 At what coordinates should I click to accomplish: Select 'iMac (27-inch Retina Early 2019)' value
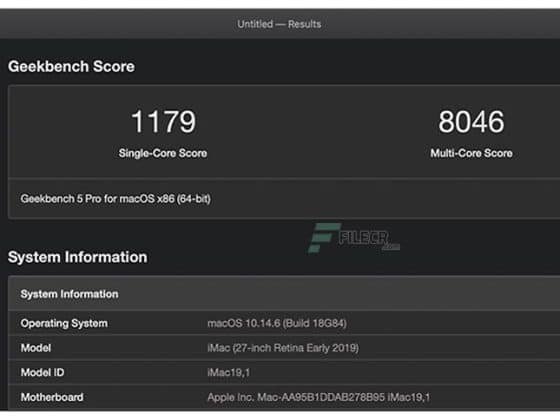click(283, 348)
